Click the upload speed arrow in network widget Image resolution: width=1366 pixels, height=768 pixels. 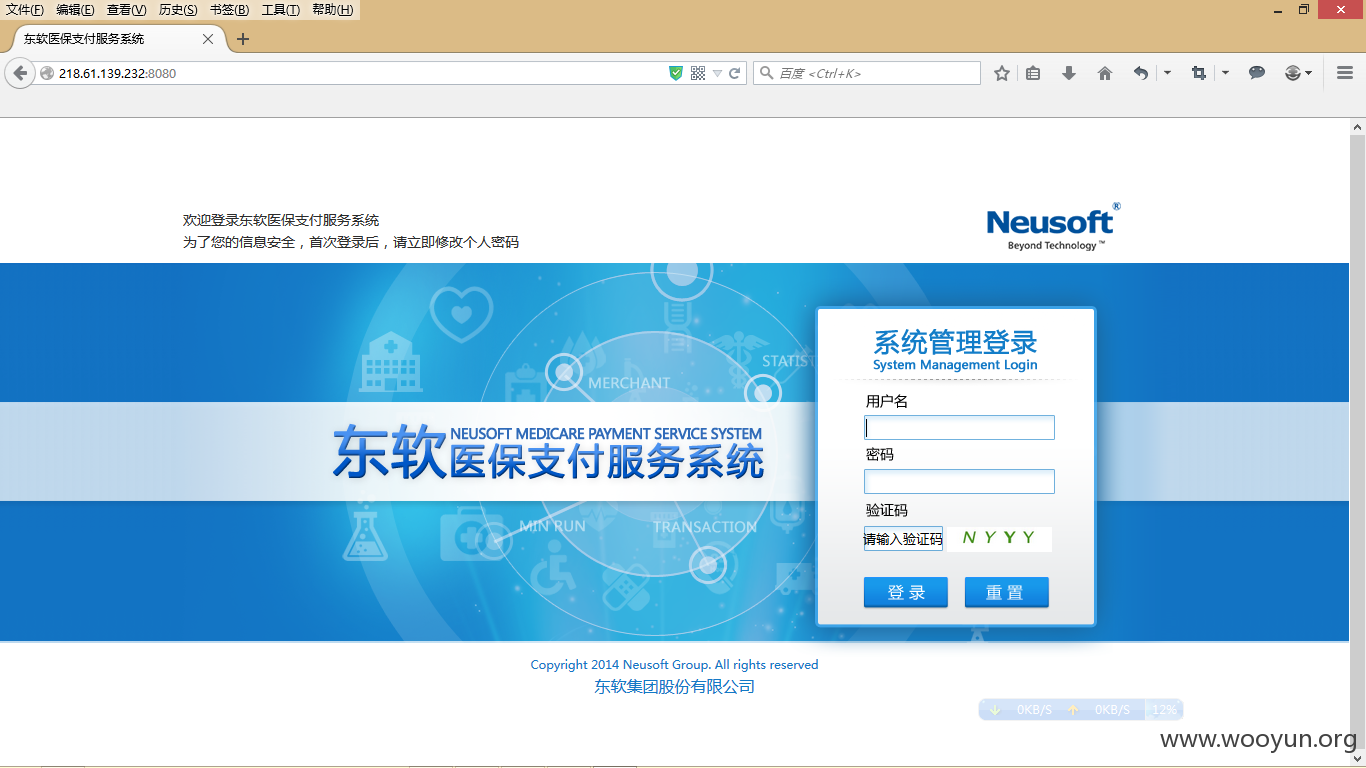coord(1073,710)
